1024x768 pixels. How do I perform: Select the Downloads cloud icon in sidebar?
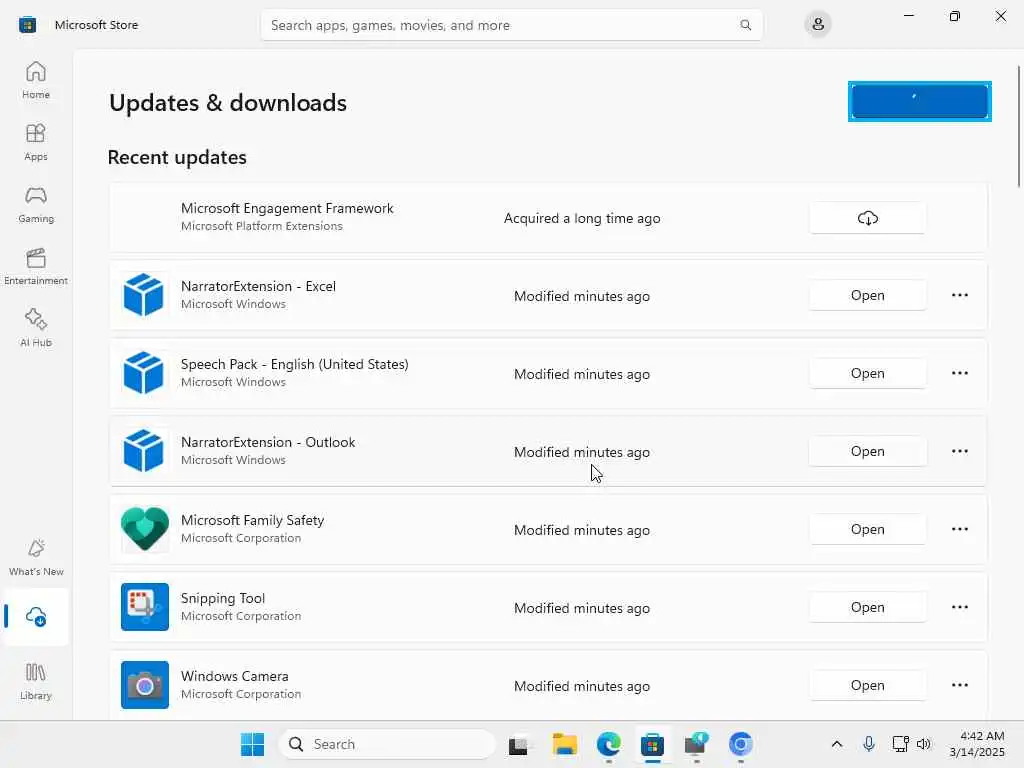coord(36,616)
